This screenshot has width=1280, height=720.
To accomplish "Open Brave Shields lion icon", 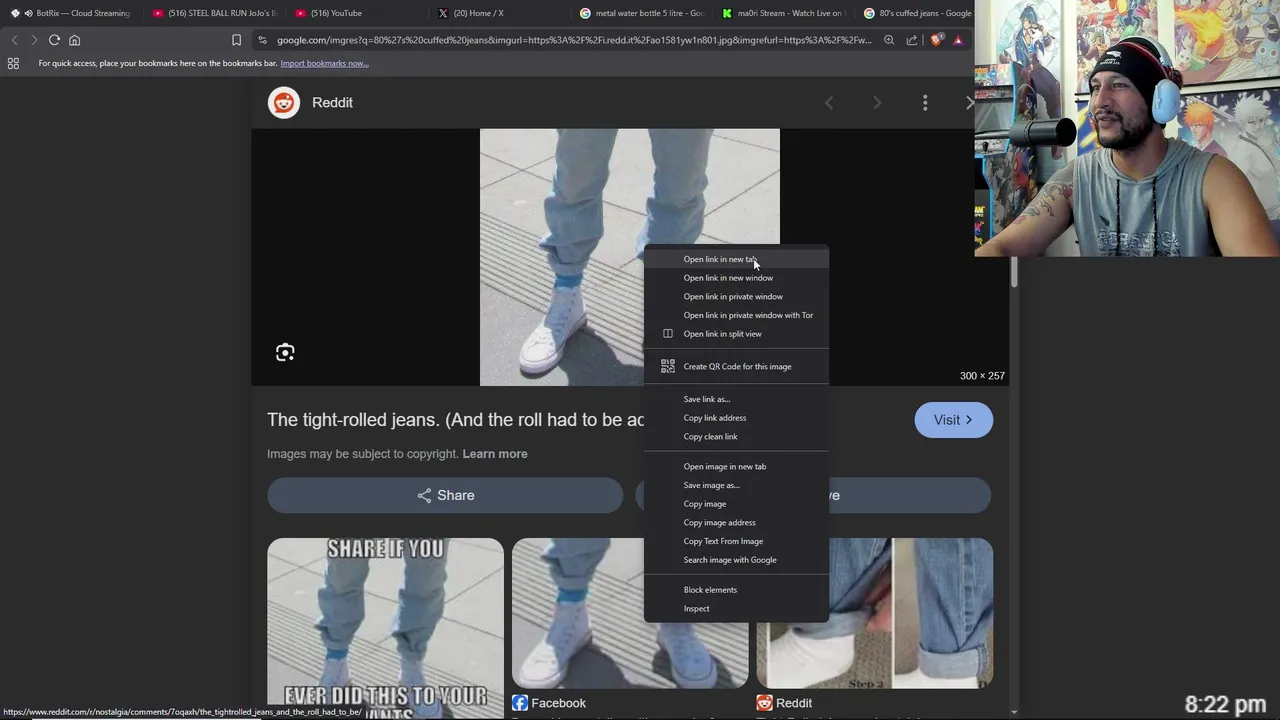I will pyautogui.click(x=936, y=40).
